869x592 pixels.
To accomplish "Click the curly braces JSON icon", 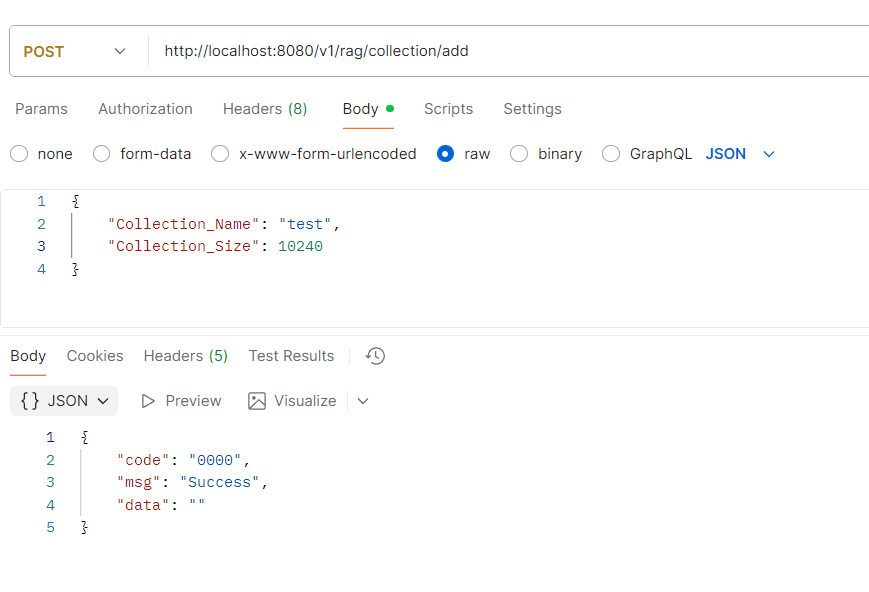I will [x=30, y=401].
